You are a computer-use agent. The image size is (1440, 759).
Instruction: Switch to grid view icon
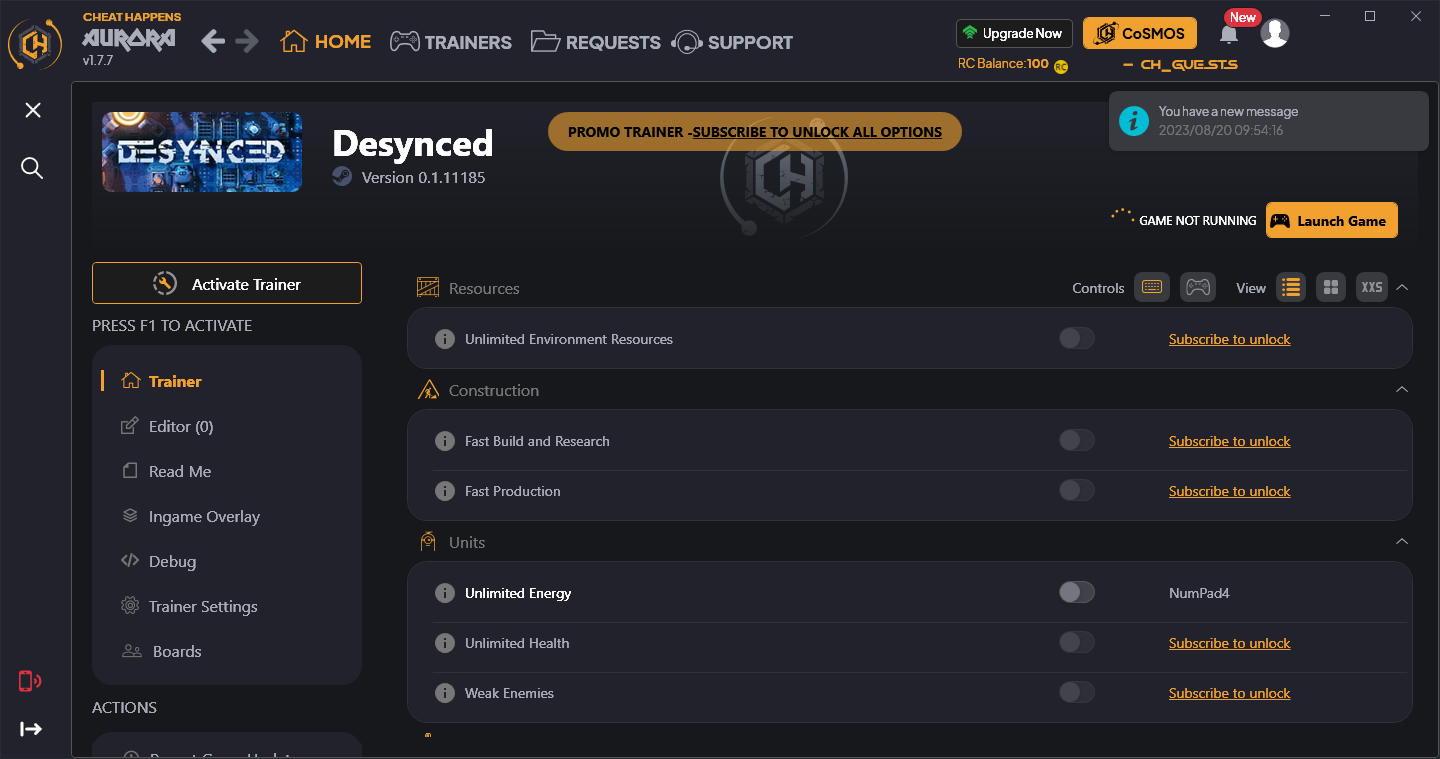pos(1331,287)
